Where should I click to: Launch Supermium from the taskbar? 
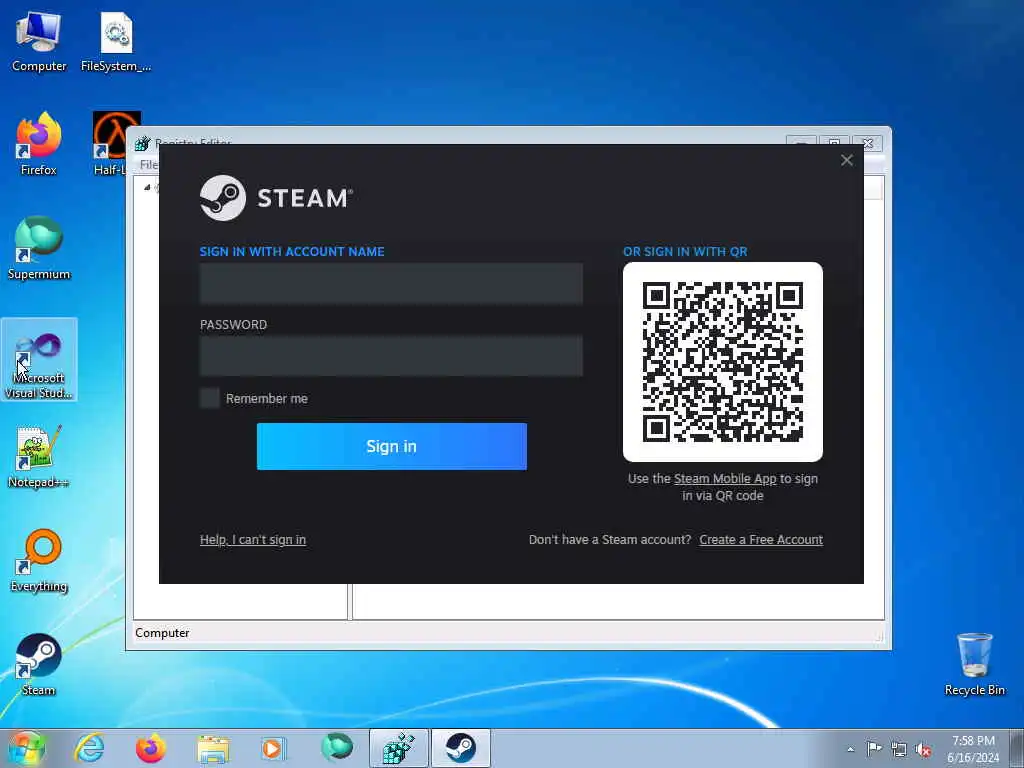[x=336, y=748]
